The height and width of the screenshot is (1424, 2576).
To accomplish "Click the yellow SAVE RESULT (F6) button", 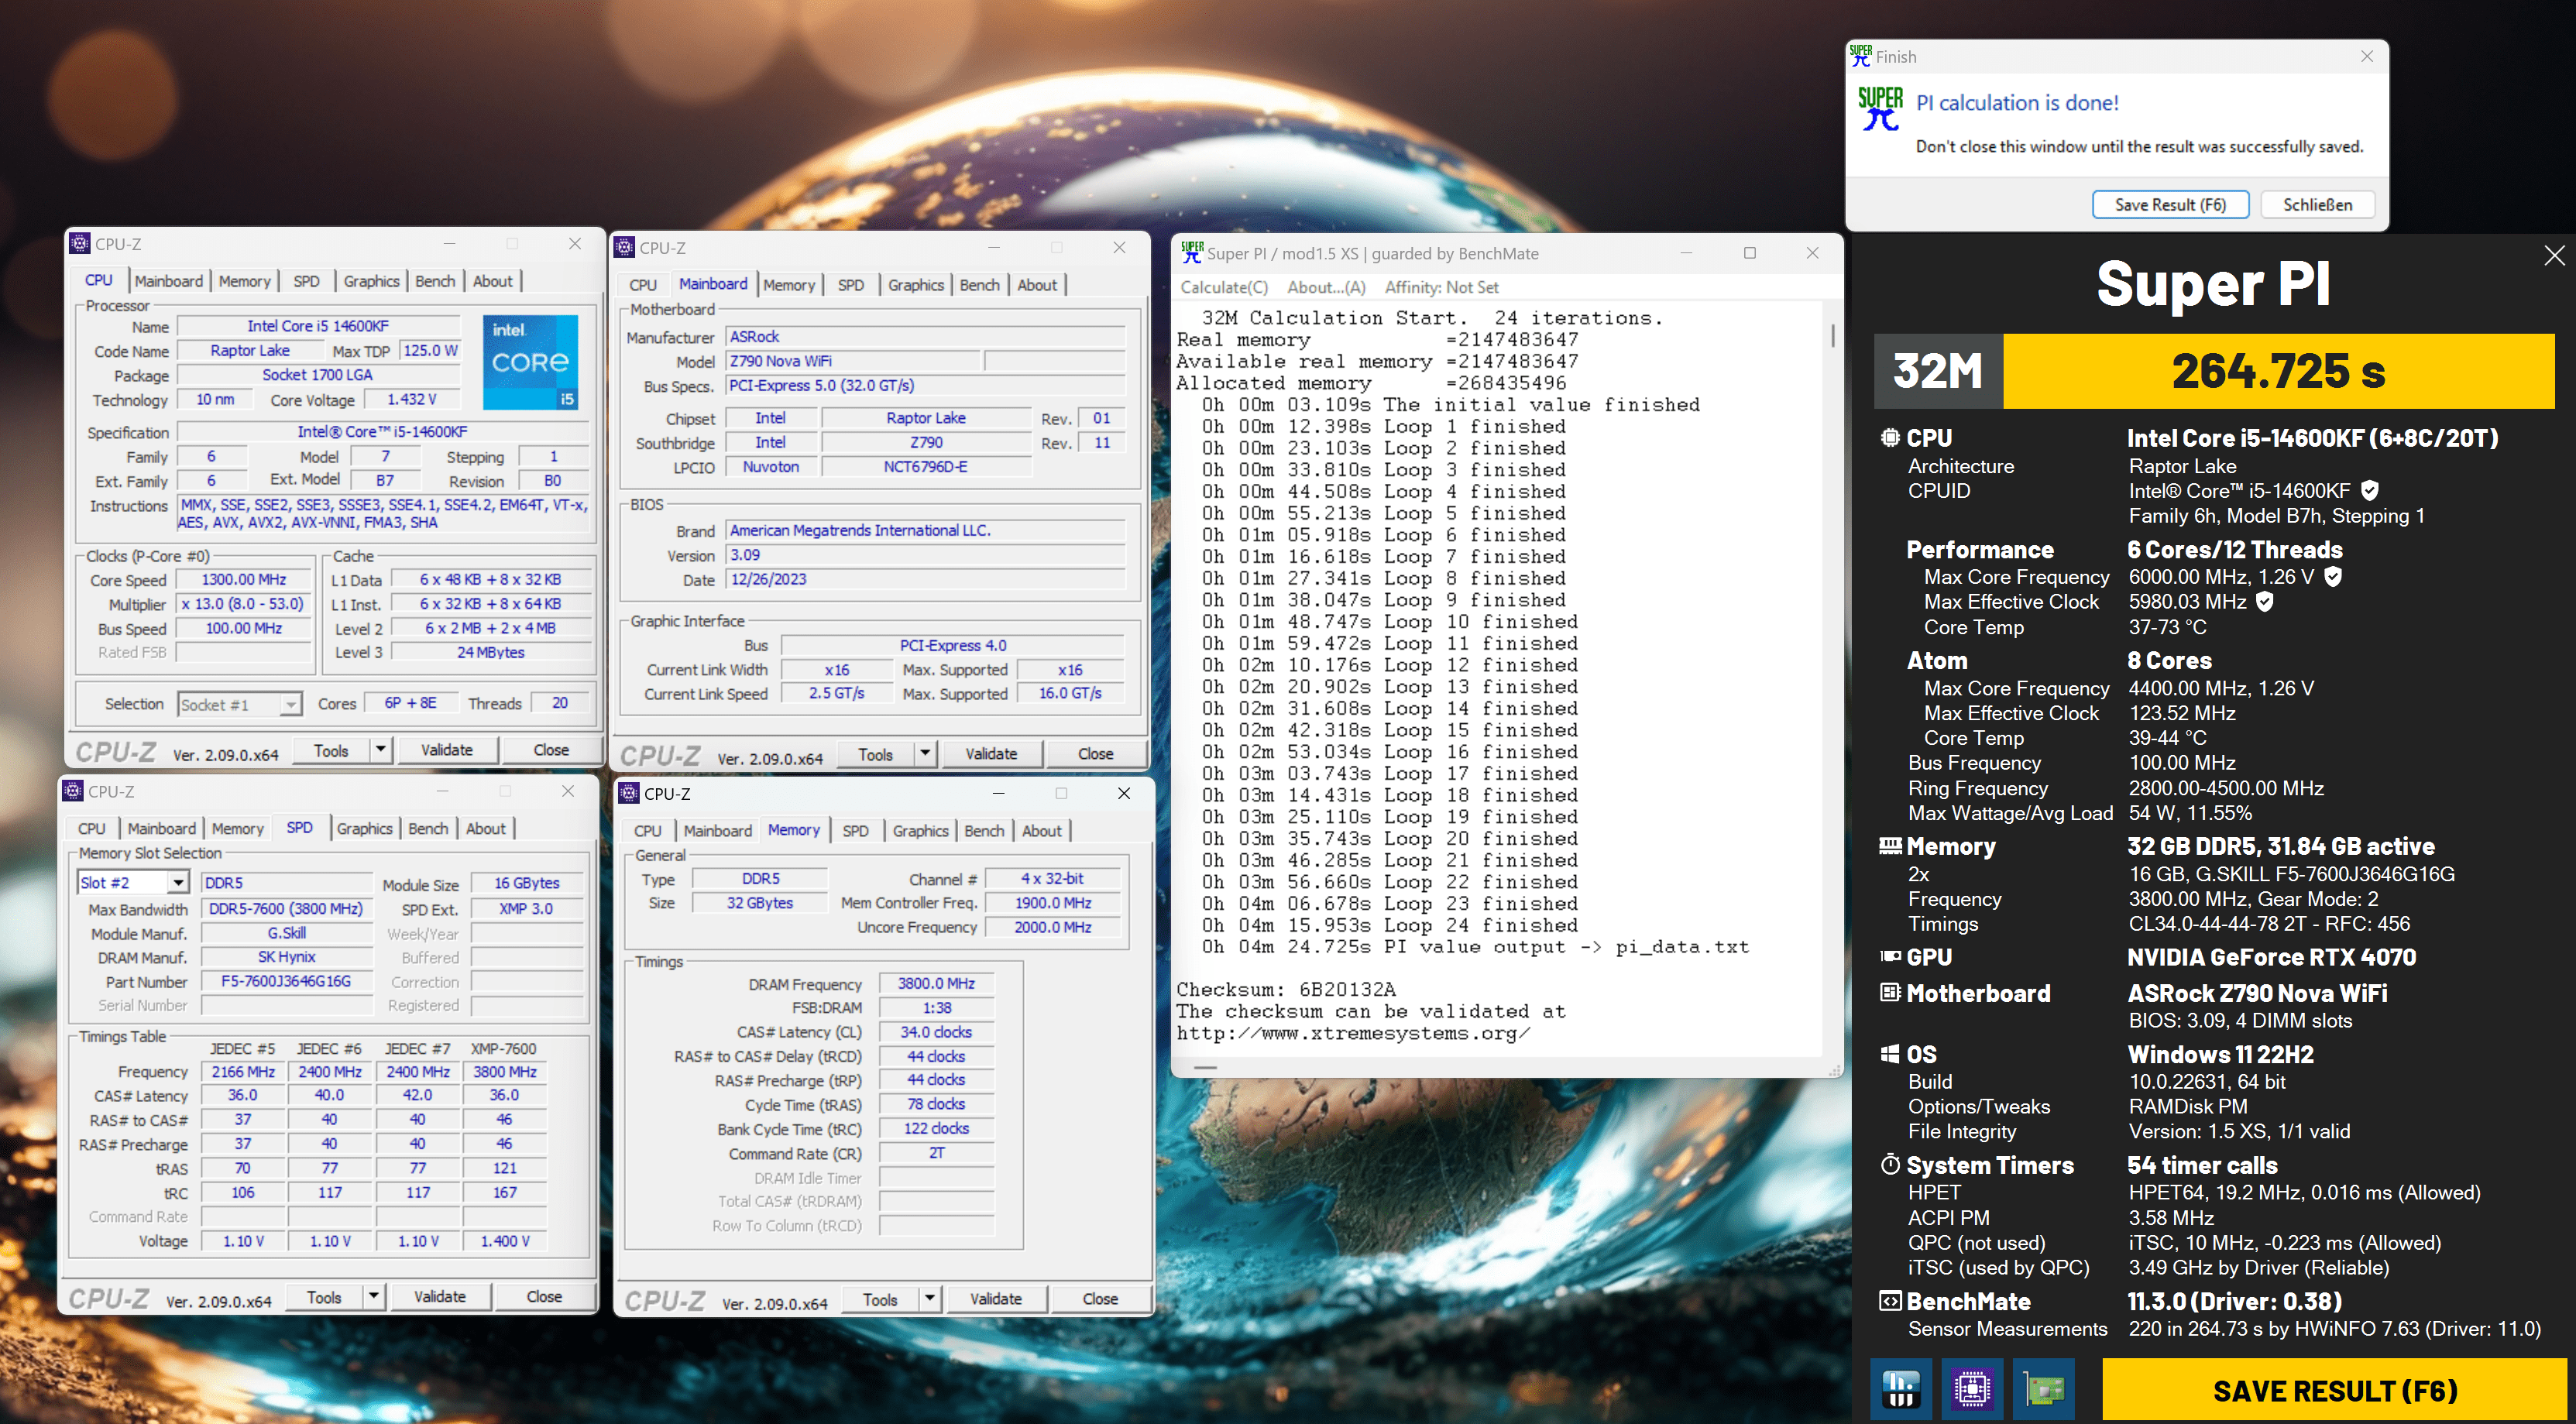I will (2334, 1390).
